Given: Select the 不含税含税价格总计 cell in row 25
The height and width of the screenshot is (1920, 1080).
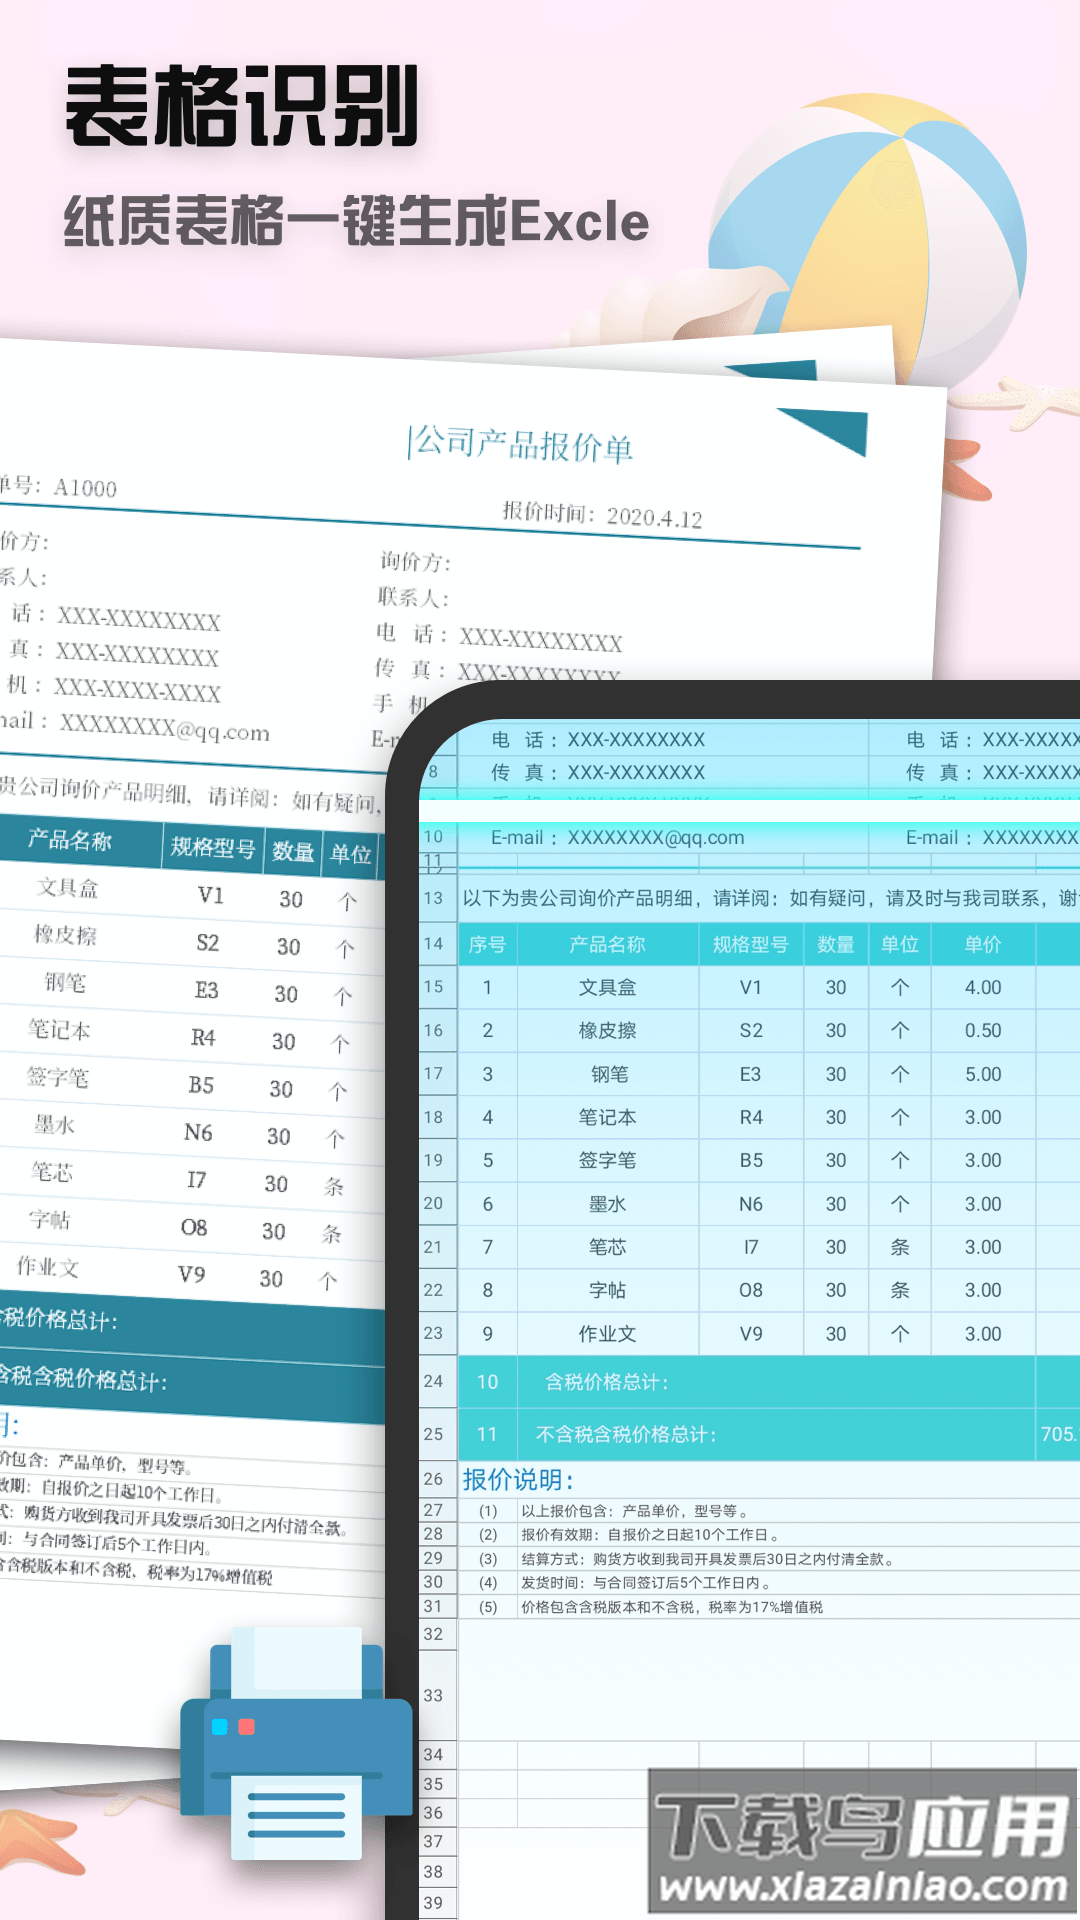Looking at the screenshot, I should (626, 1435).
